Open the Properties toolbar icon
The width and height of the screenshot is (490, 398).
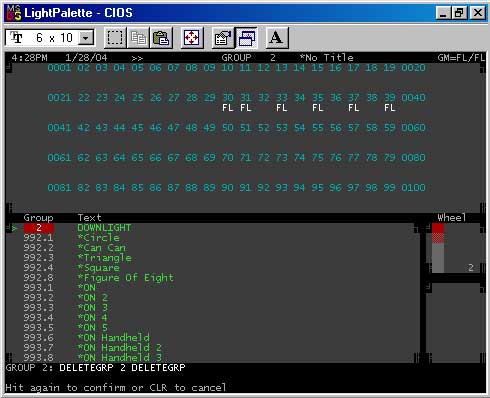[x=223, y=38]
